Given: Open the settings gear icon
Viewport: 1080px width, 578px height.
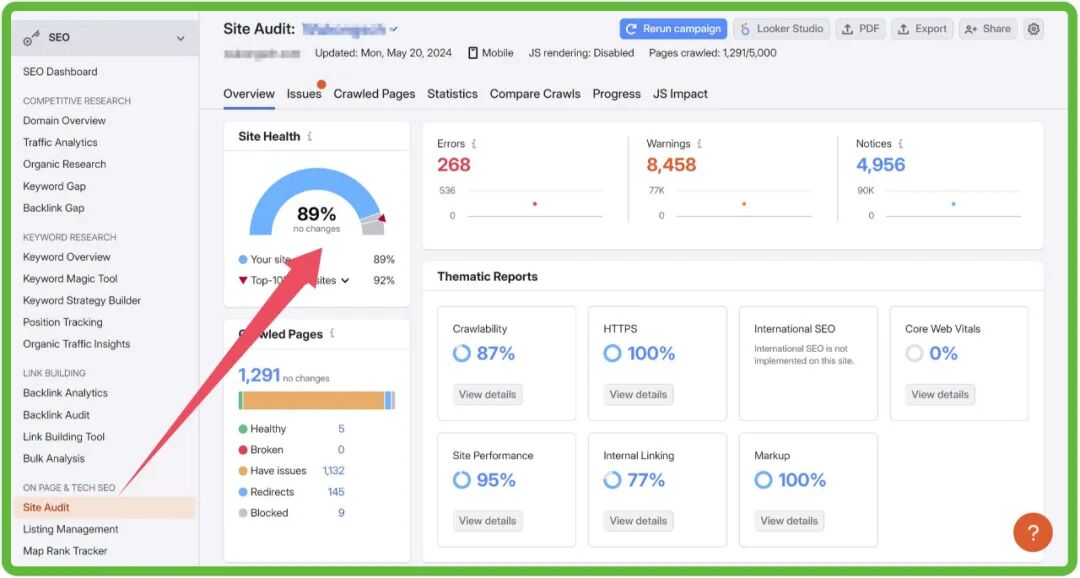Looking at the screenshot, I should tap(1034, 29).
